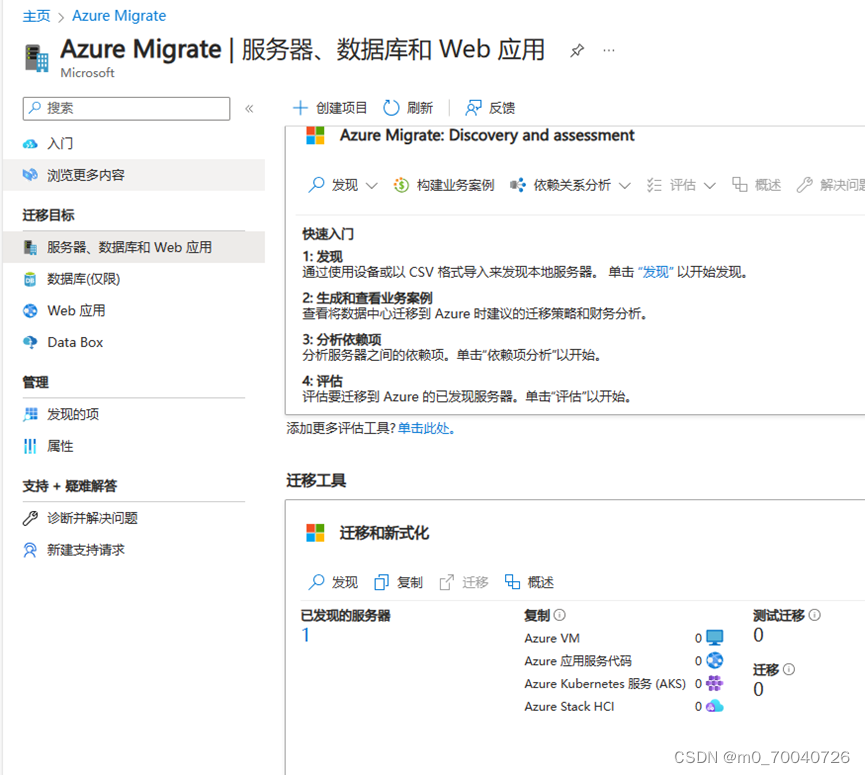Image resolution: width=865 pixels, height=775 pixels.
Task: Click 刷新 button
Action: click(x=408, y=108)
